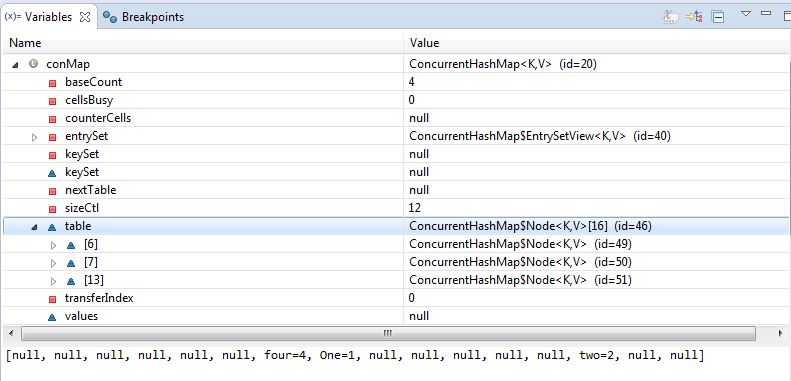Minimize the Variables view panel
This screenshot has height=381, width=791.
pyautogui.click(x=766, y=13)
